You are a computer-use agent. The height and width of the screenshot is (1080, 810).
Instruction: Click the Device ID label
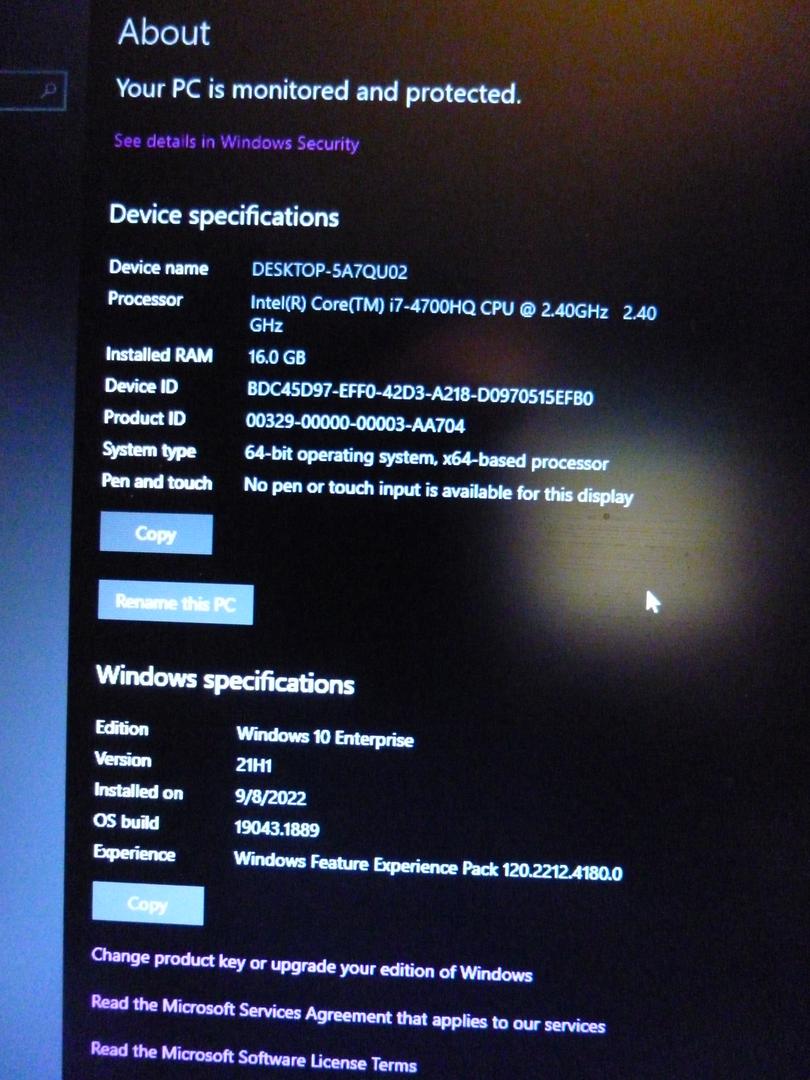[141, 386]
